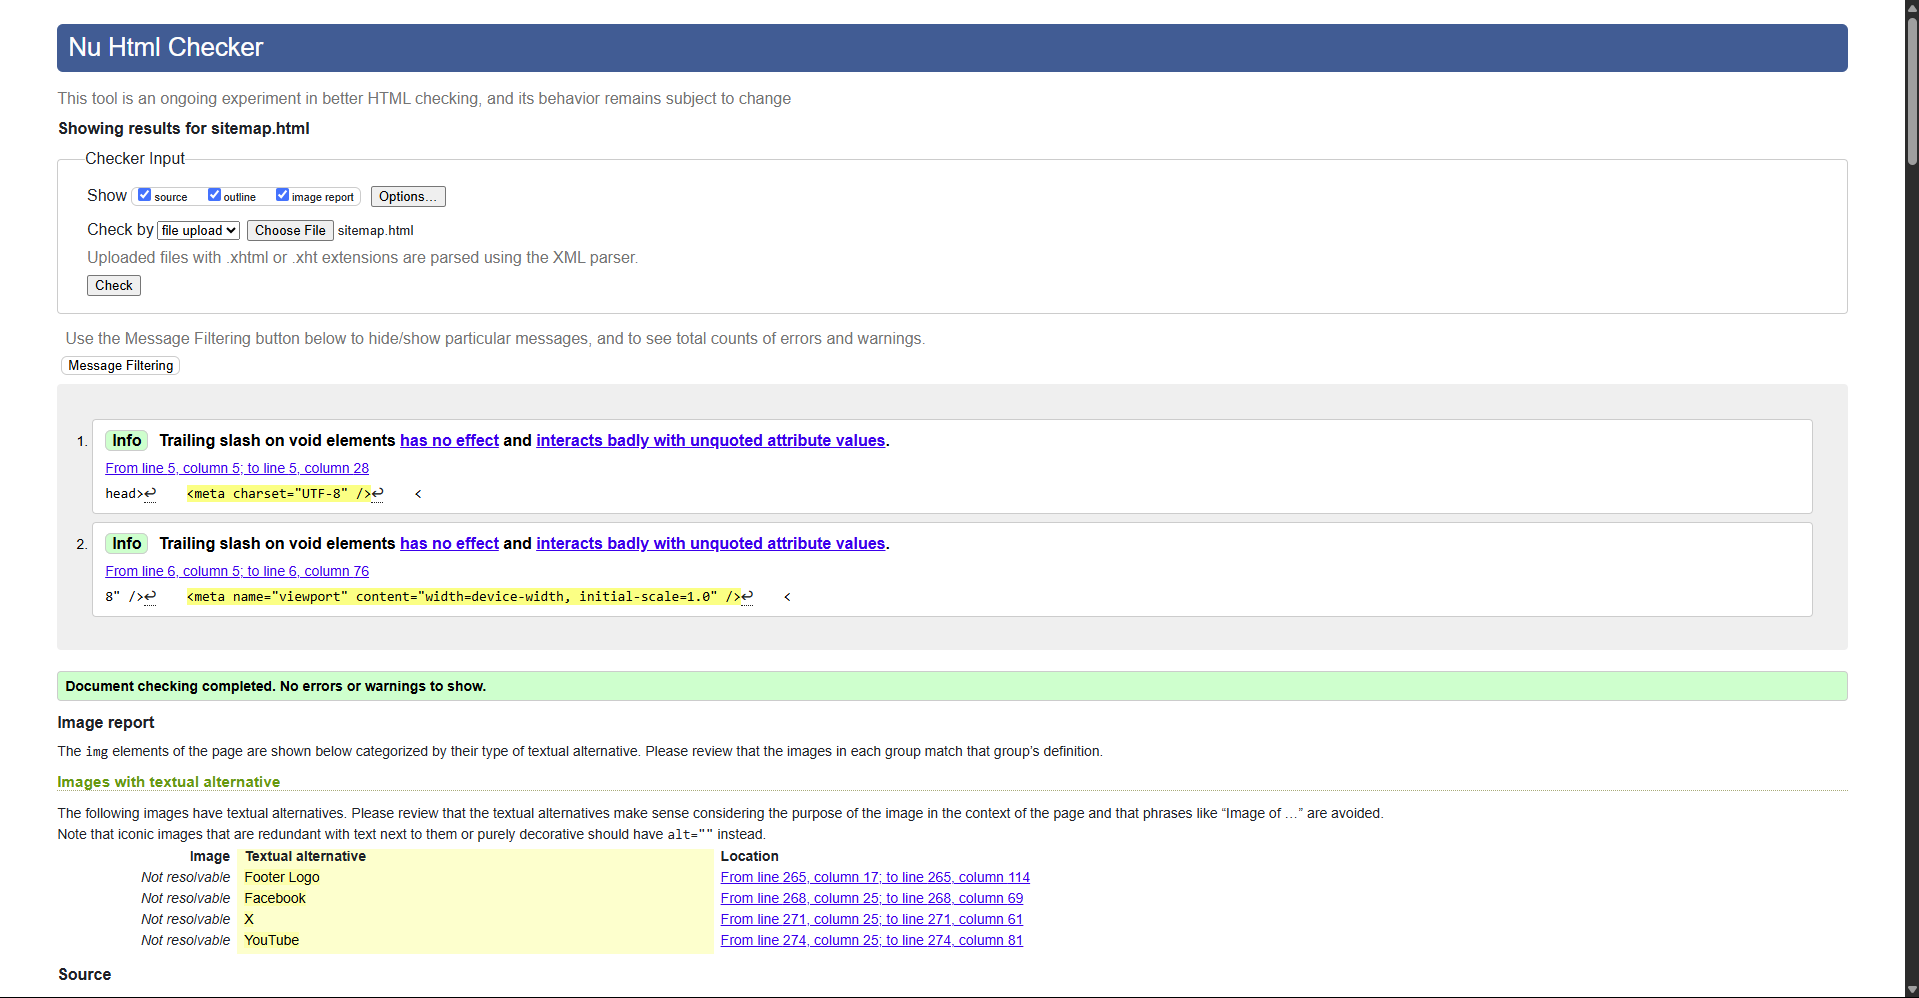The height and width of the screenshot is (998, 1919).
Task: Open second message's 'has no effect' link
Action: (449, 544)
